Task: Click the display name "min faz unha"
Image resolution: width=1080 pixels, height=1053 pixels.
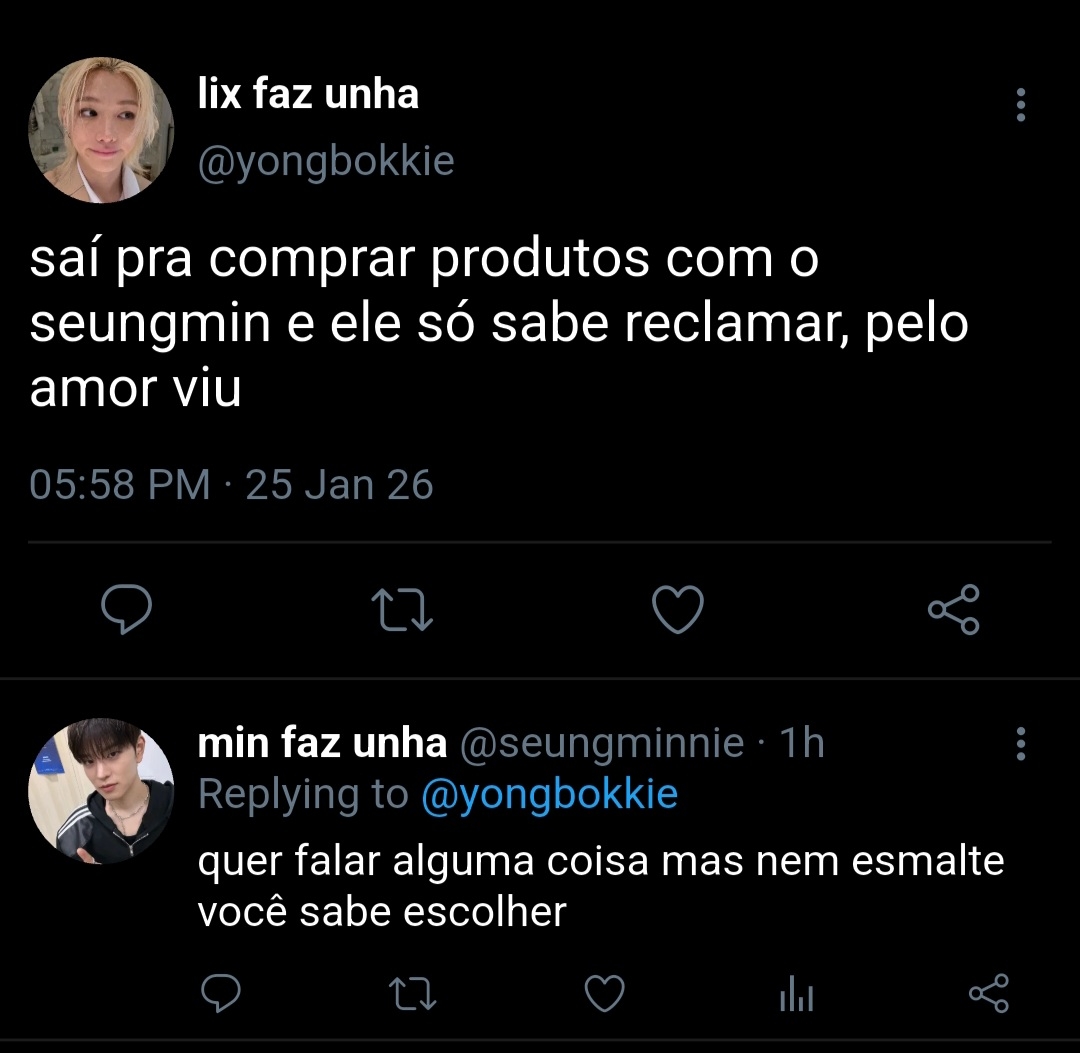Action: 322,743
